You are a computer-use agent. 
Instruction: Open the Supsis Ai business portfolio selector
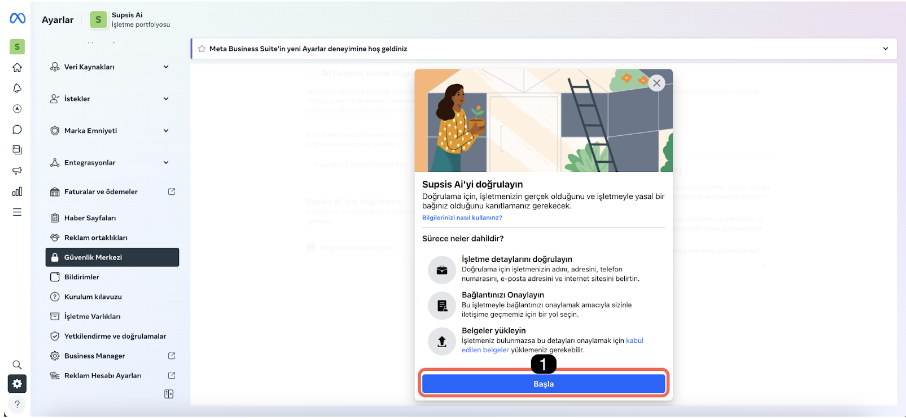click(131, 20)
